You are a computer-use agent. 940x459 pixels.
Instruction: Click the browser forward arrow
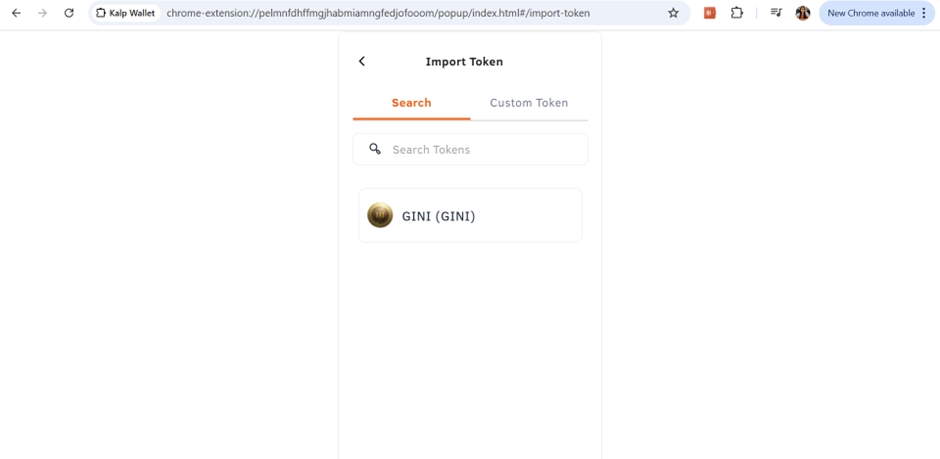click(x=42, y=13)
